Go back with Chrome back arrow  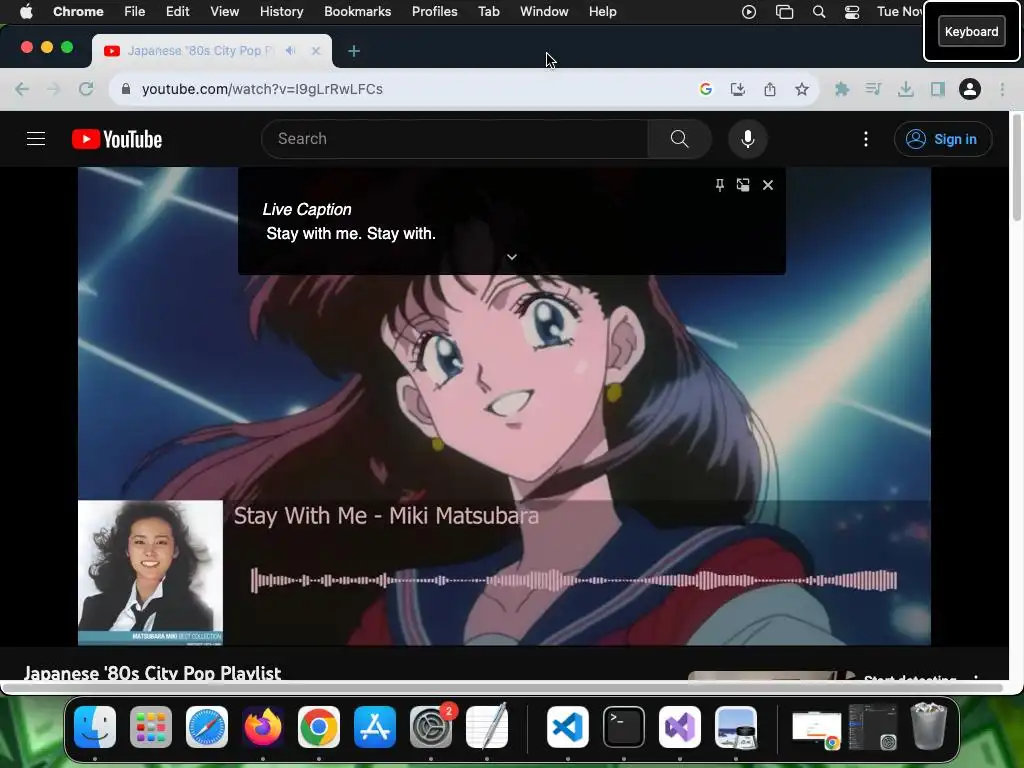(22, 89)
